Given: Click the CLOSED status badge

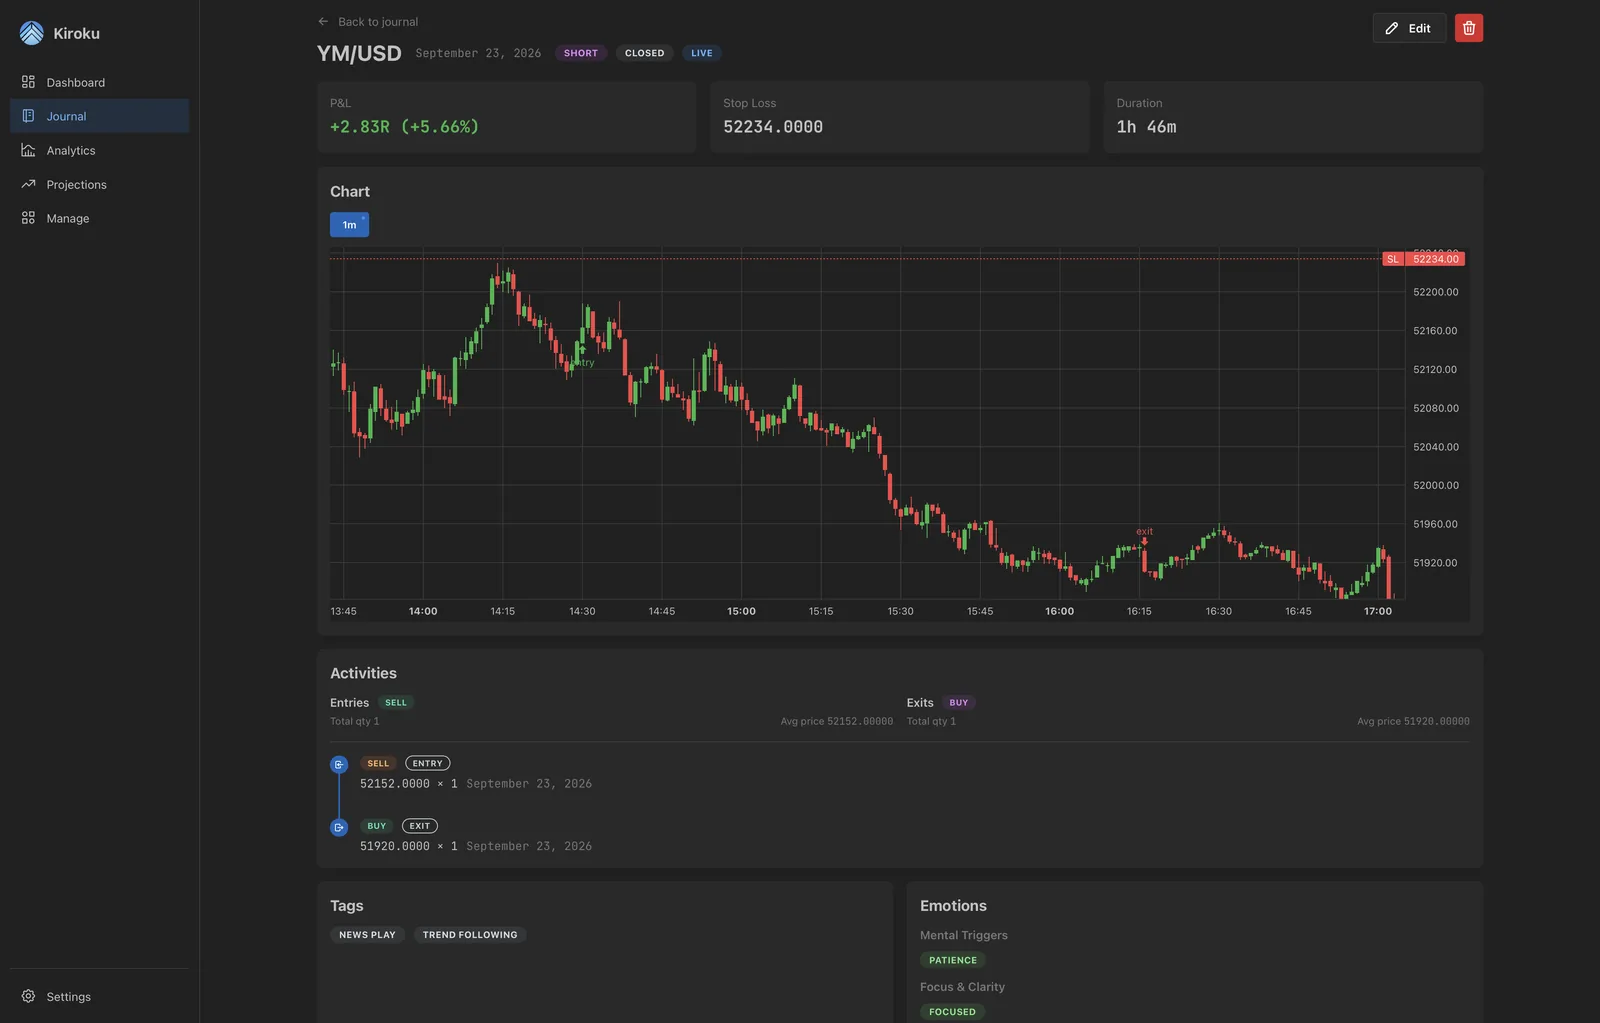Looking at the screenshot, I should pos(644,53).
